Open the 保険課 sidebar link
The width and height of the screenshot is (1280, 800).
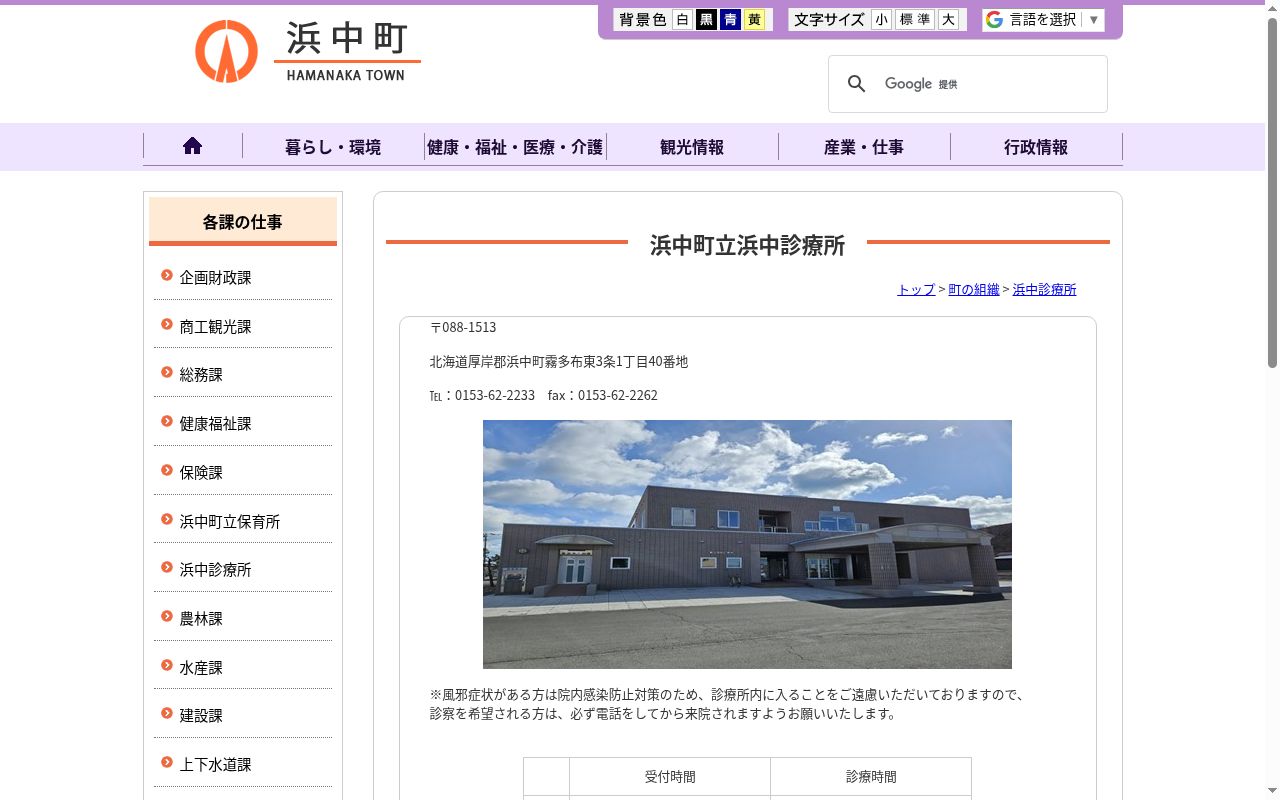point(201,473)
